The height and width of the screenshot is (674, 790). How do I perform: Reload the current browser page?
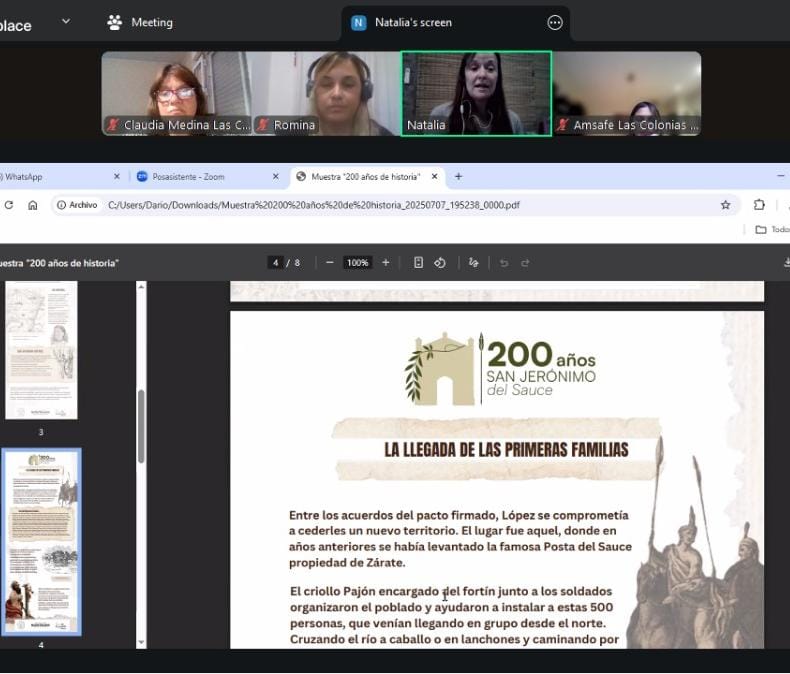pyautogui.click(x=9, y=205)
